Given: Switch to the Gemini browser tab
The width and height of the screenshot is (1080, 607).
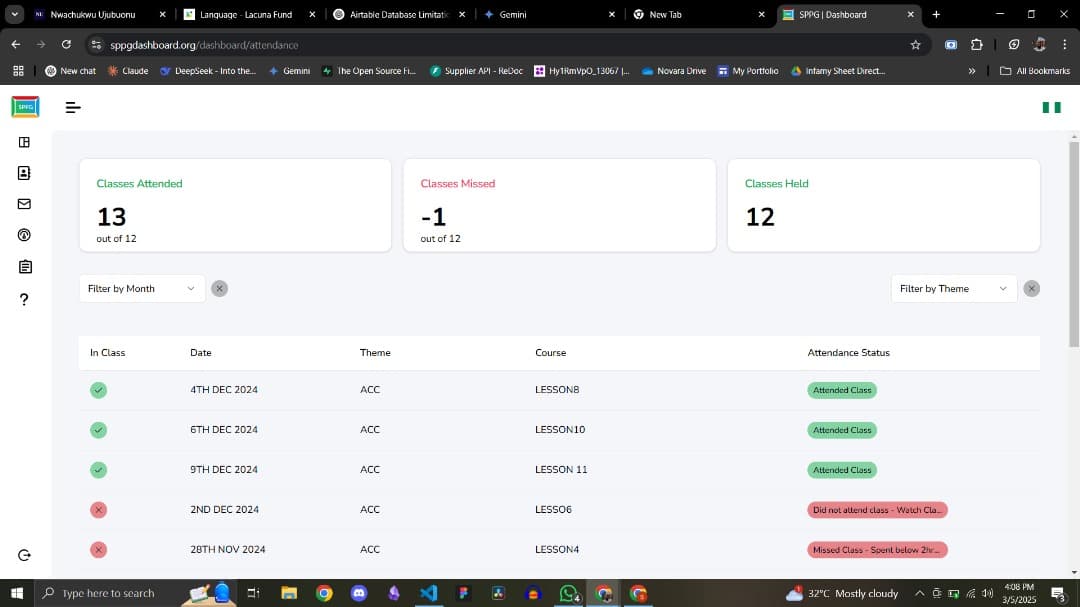Looking at the screenshot, I should click(x=550, y=14).
